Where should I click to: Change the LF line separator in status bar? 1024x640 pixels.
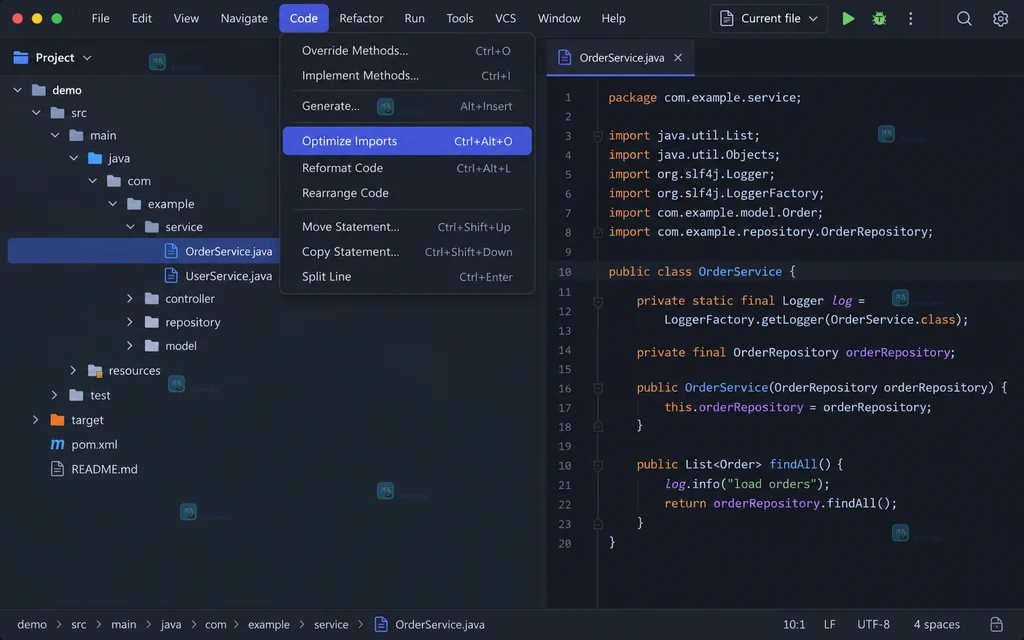[x=829, y=624]
